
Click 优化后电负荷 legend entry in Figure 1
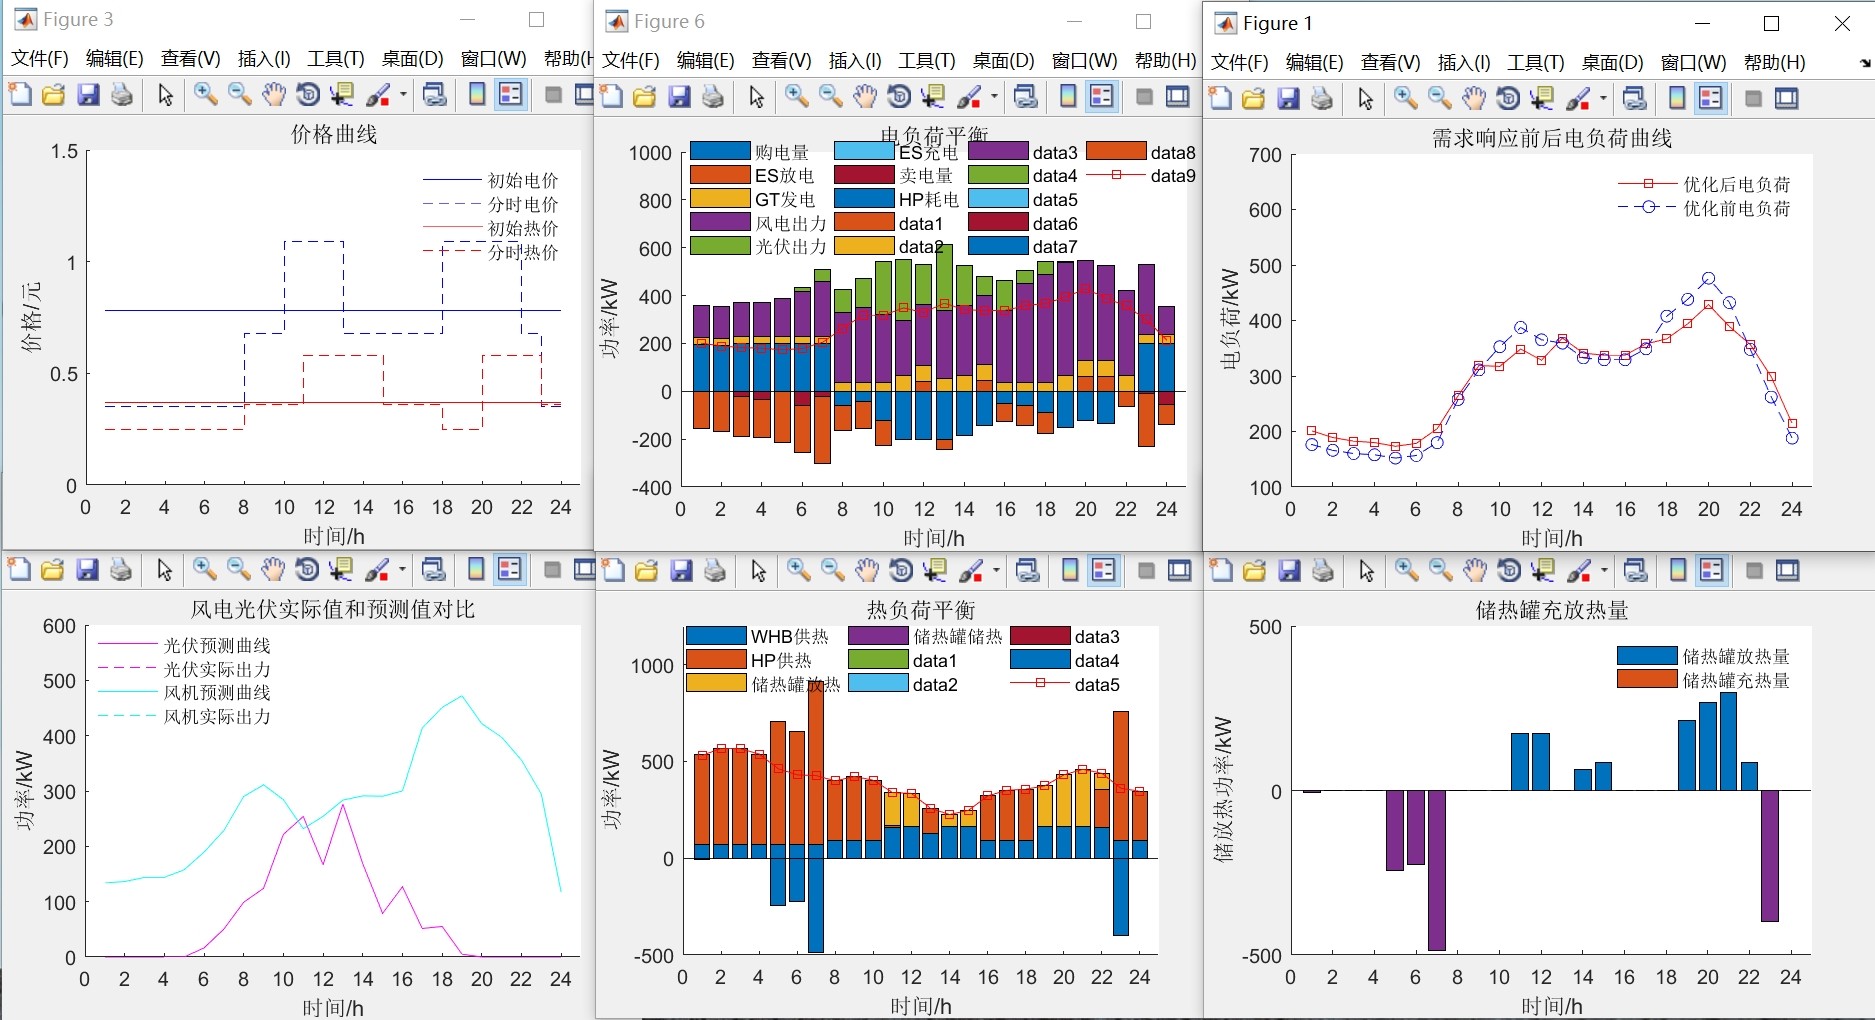tap(1737, 184)
